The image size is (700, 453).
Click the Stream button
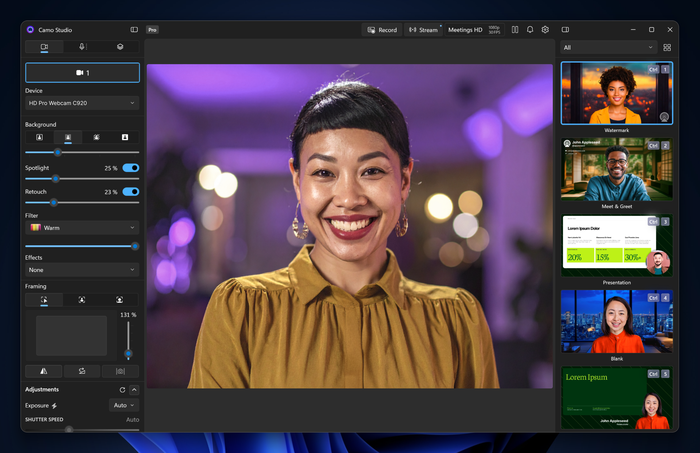pyautogui.click(x=423, y=30)
